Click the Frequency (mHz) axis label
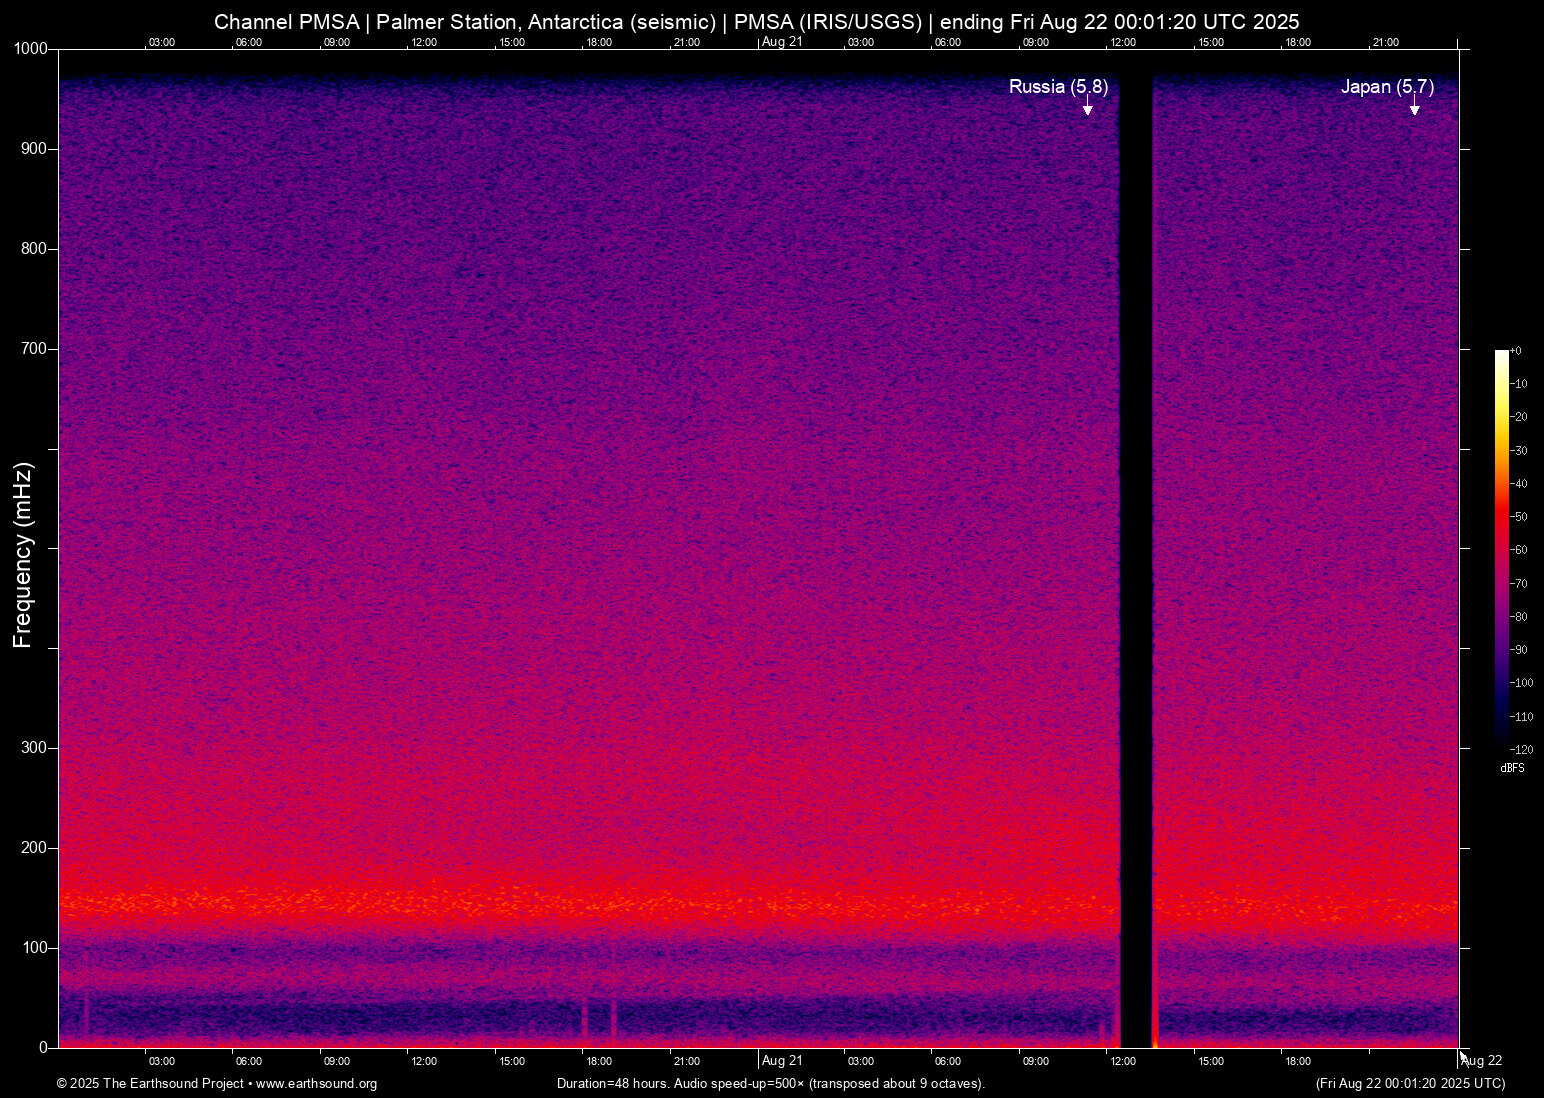Screen dimensions: 1544x1098 point(23,555)
